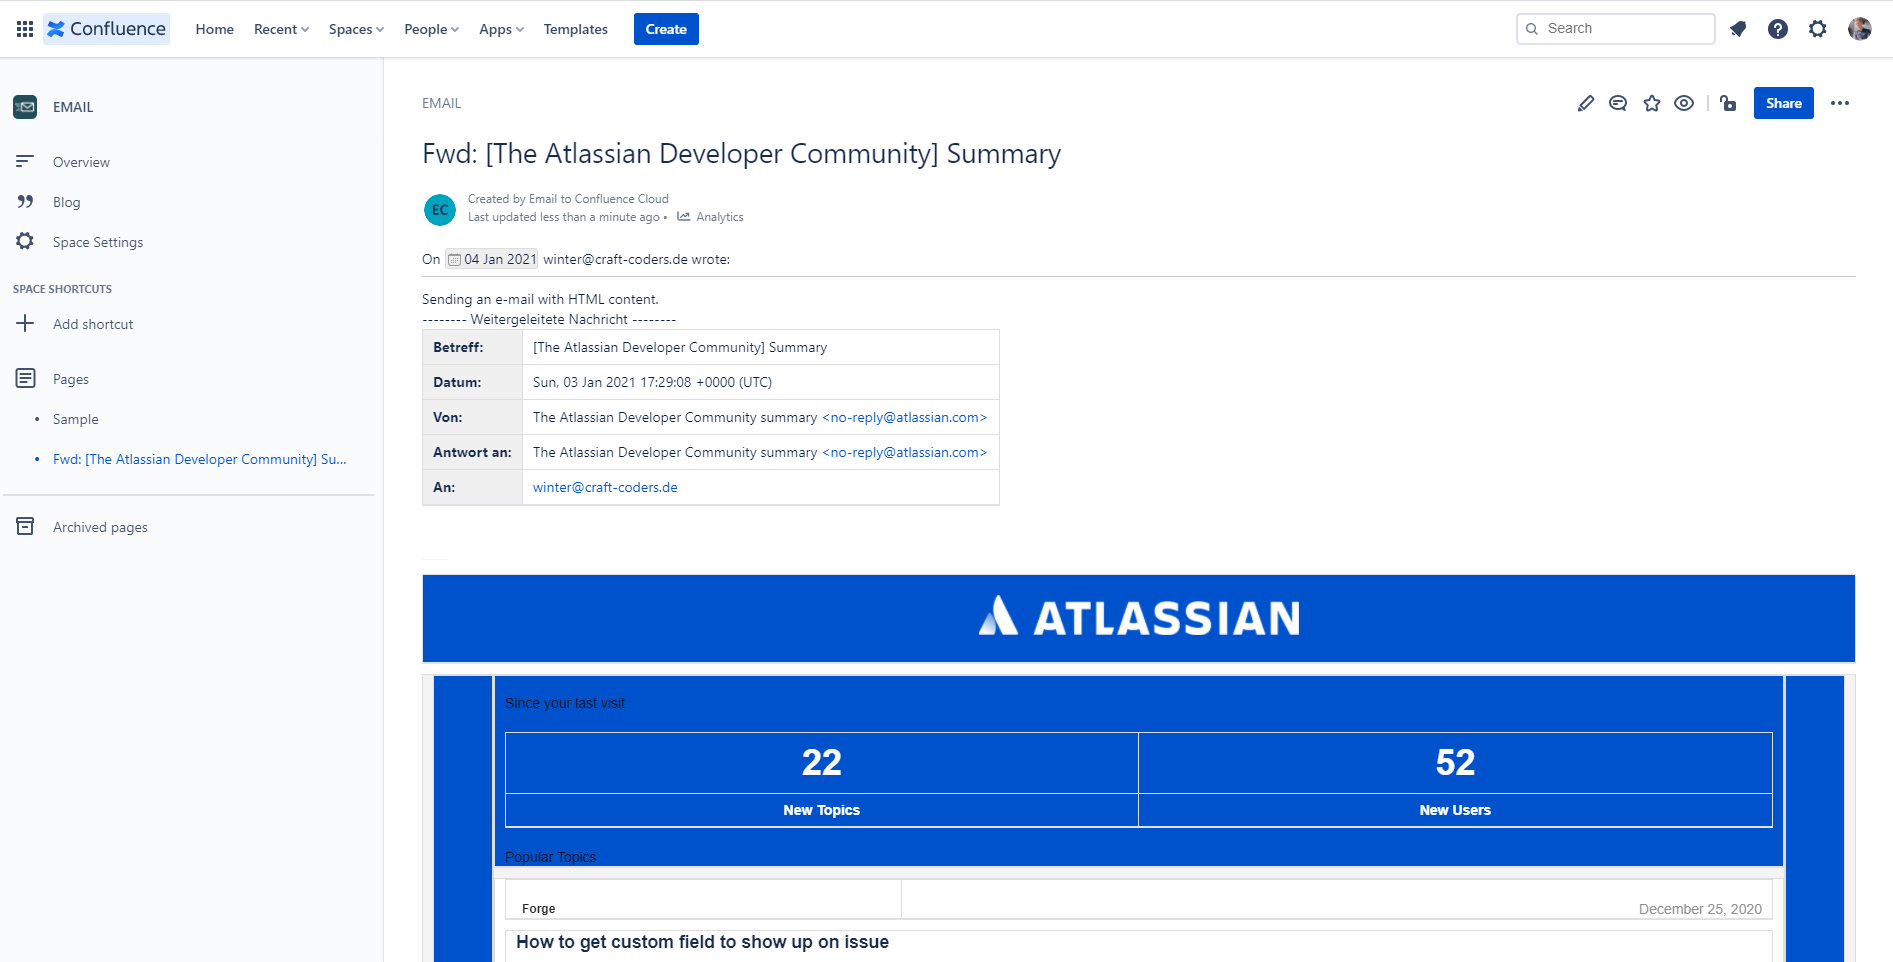Screen dimensions: 1893x962
Task: Click 'Created by Email to Confluence Cloud' text
Action: tap(568, 199)
